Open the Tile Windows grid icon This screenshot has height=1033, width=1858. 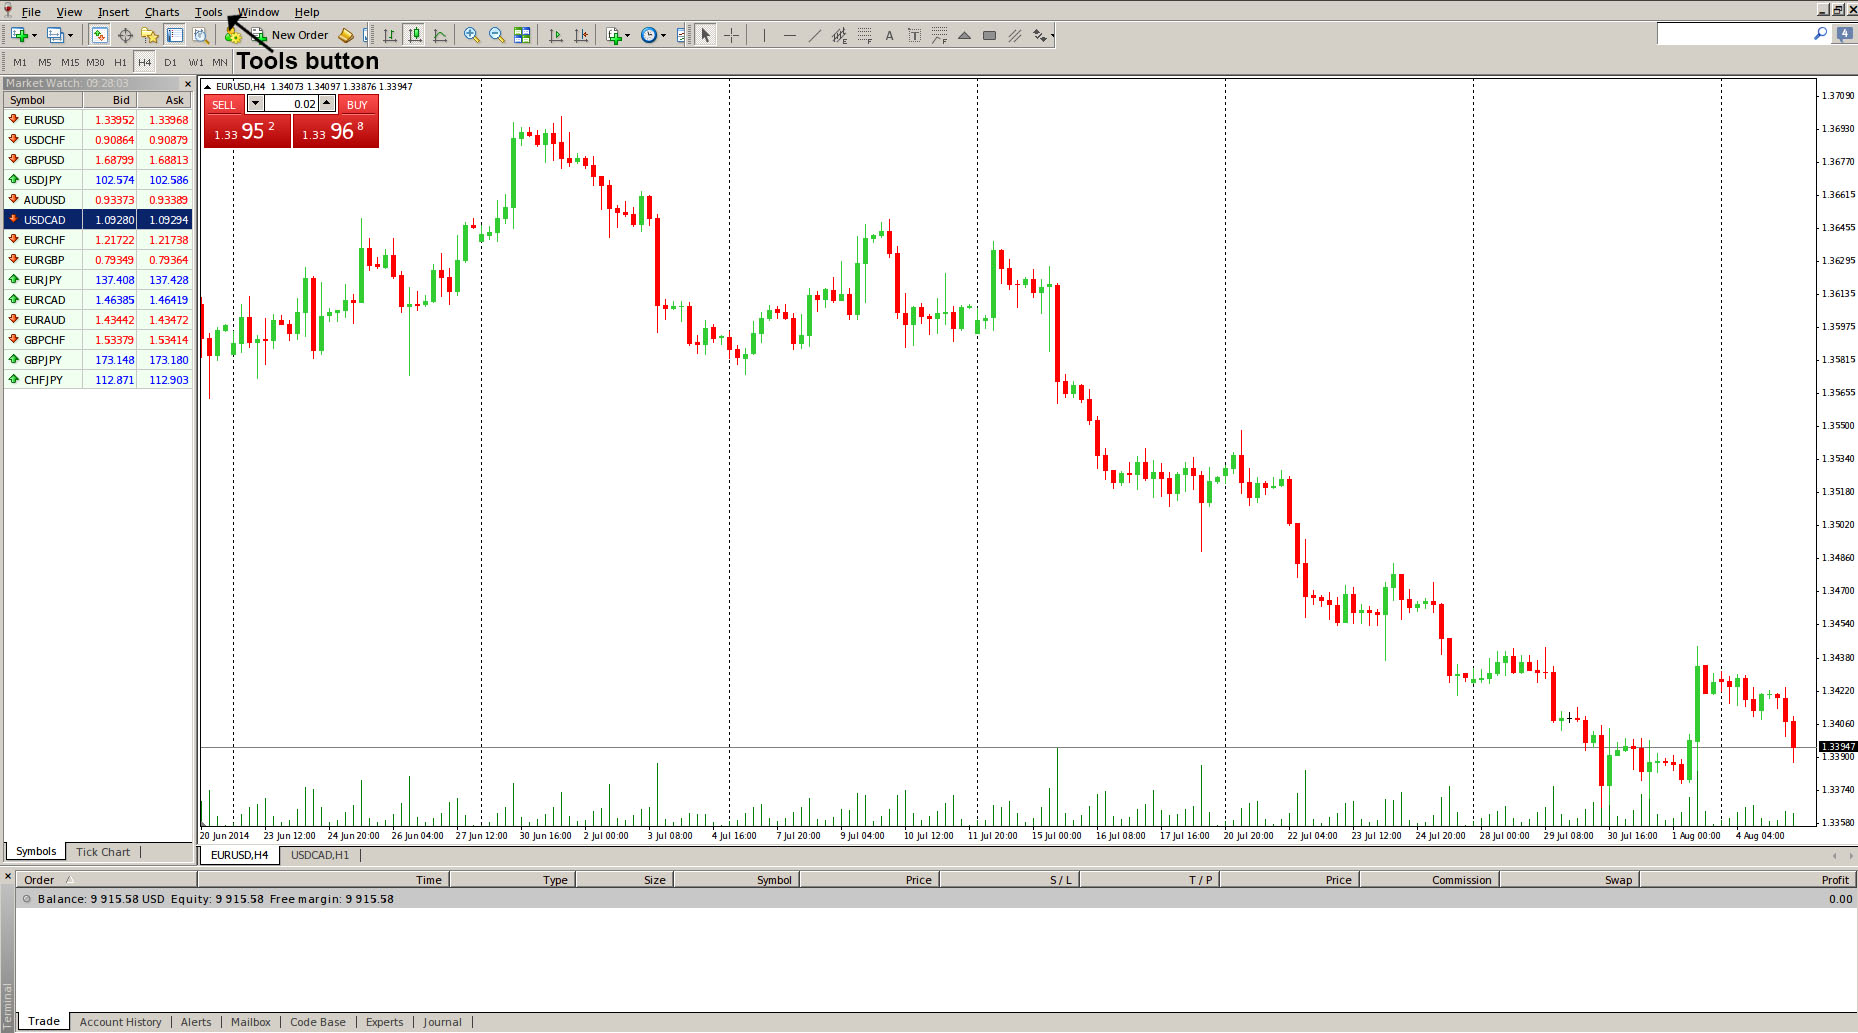(x=522, y=35)
